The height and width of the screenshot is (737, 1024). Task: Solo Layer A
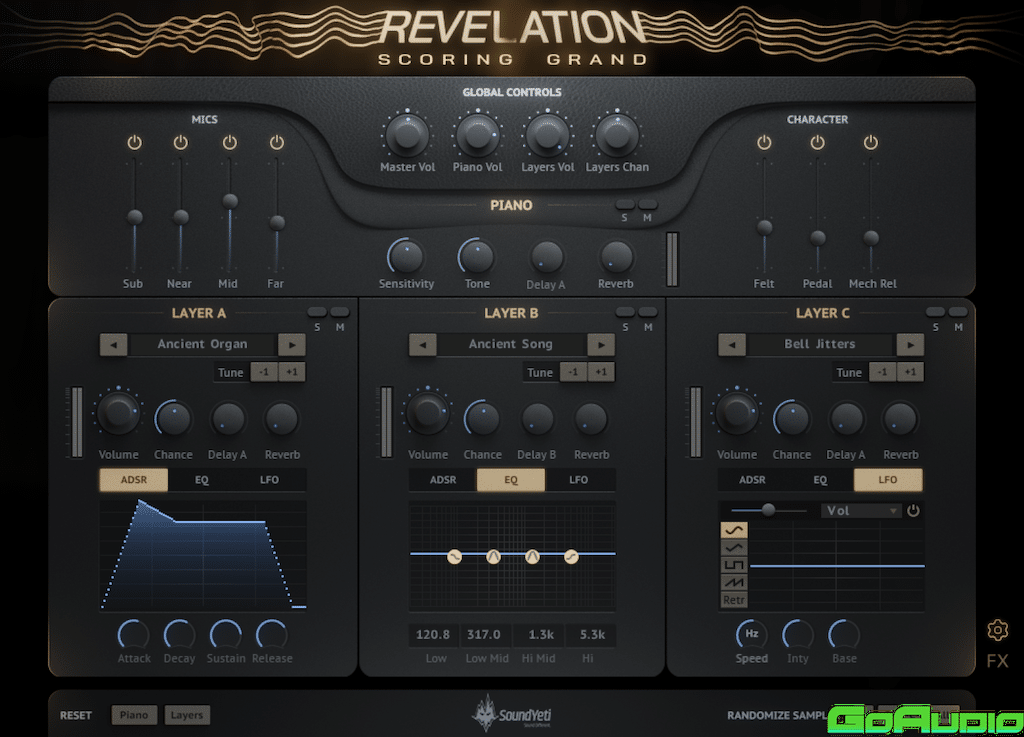tap(317, 312)
